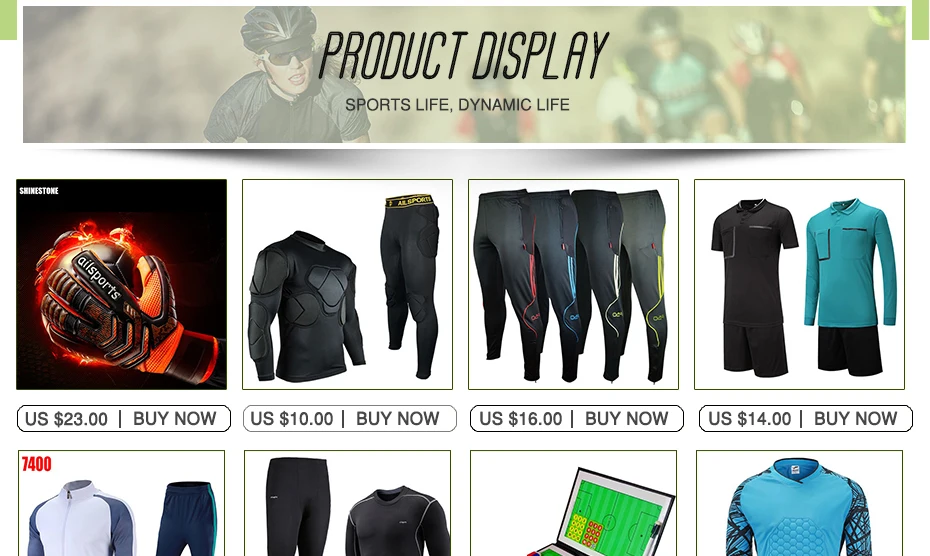
Task: Buy the training pants for US $16.00
Action: coord(577,418)
